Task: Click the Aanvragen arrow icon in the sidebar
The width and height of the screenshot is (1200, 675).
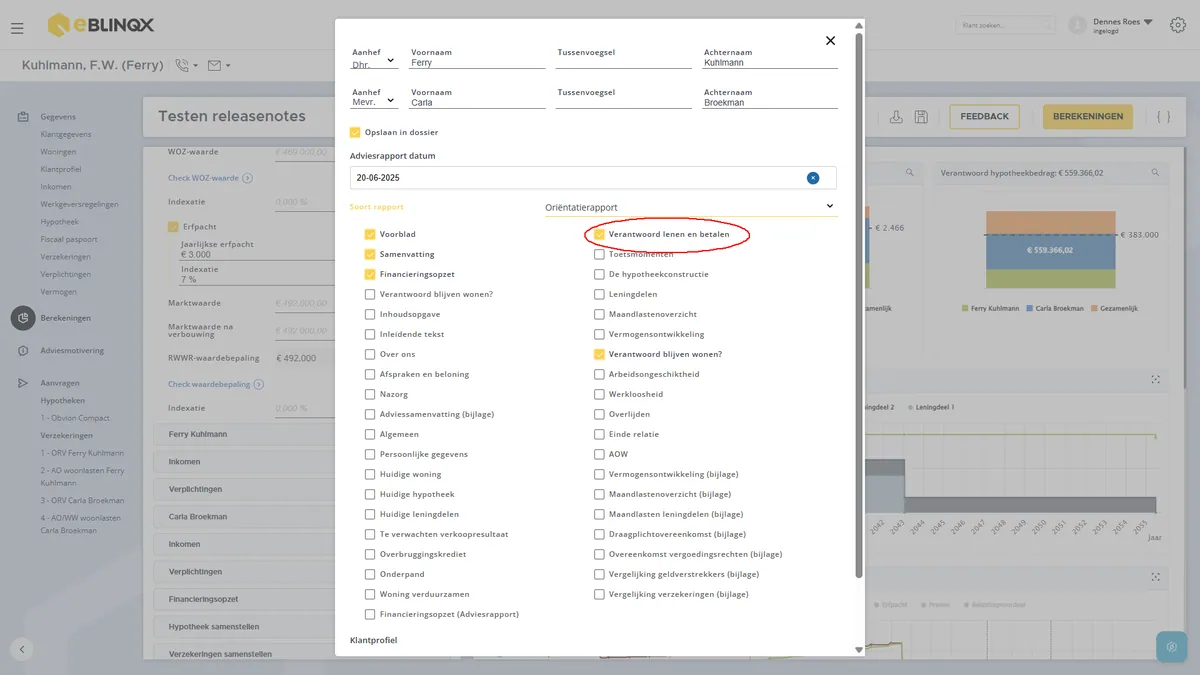Action: [22, 383]
